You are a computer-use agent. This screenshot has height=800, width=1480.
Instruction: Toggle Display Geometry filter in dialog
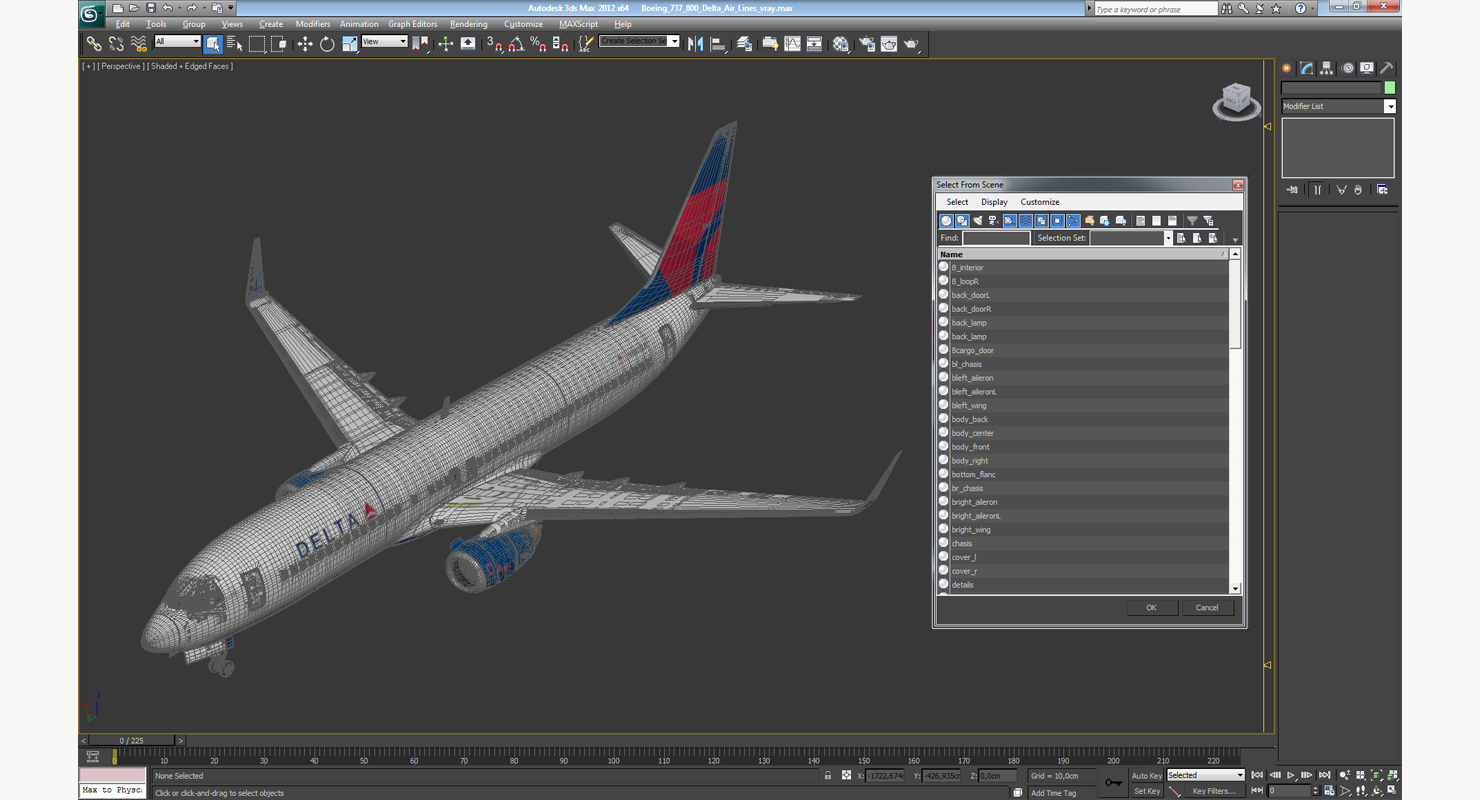pos(946,220)
